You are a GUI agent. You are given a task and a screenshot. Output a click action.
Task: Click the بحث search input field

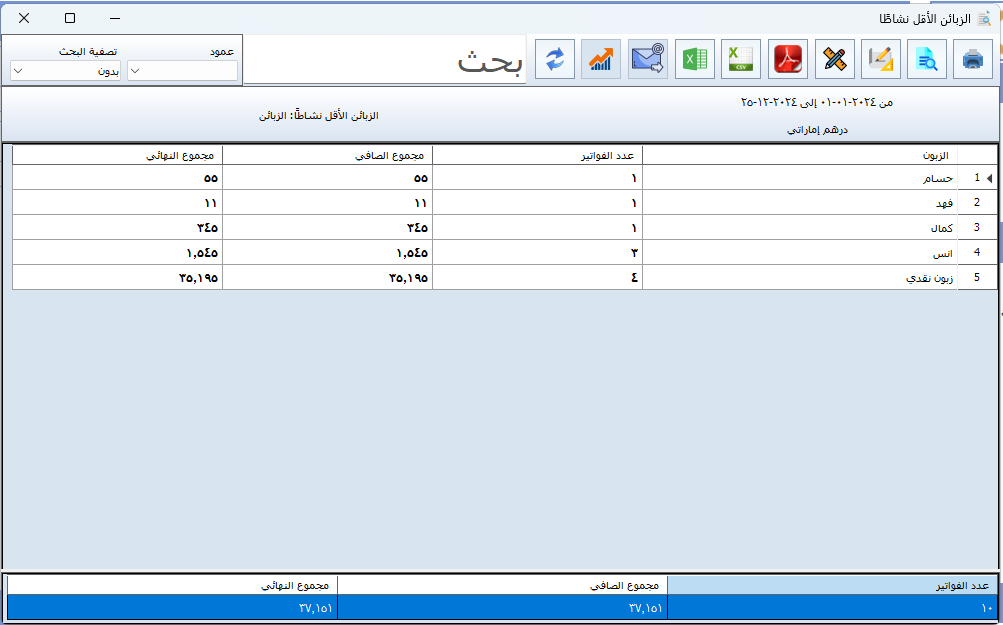[x=385, y=61]
